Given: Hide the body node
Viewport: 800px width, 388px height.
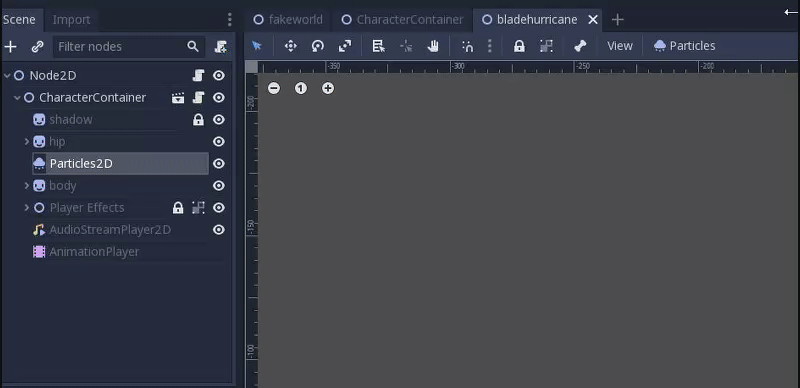Looking at the screenshot, I should tap(219, 186).
